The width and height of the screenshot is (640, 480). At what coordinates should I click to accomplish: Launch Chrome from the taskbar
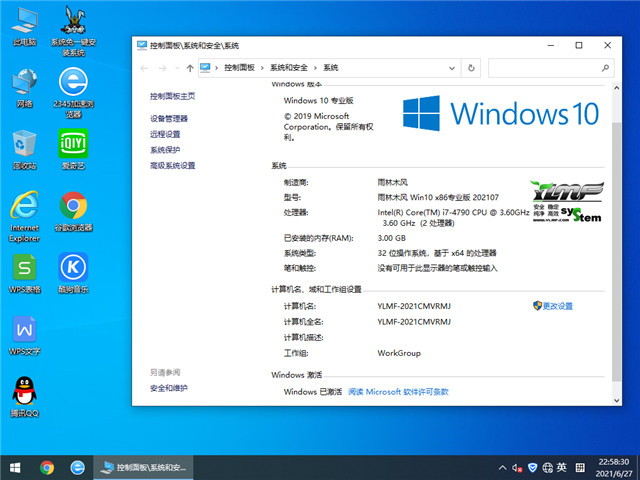(x=47, y=468)
